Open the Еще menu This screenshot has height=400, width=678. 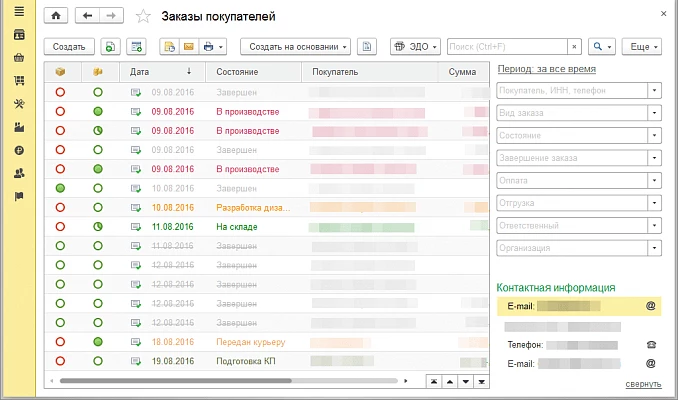pos(642,47)
